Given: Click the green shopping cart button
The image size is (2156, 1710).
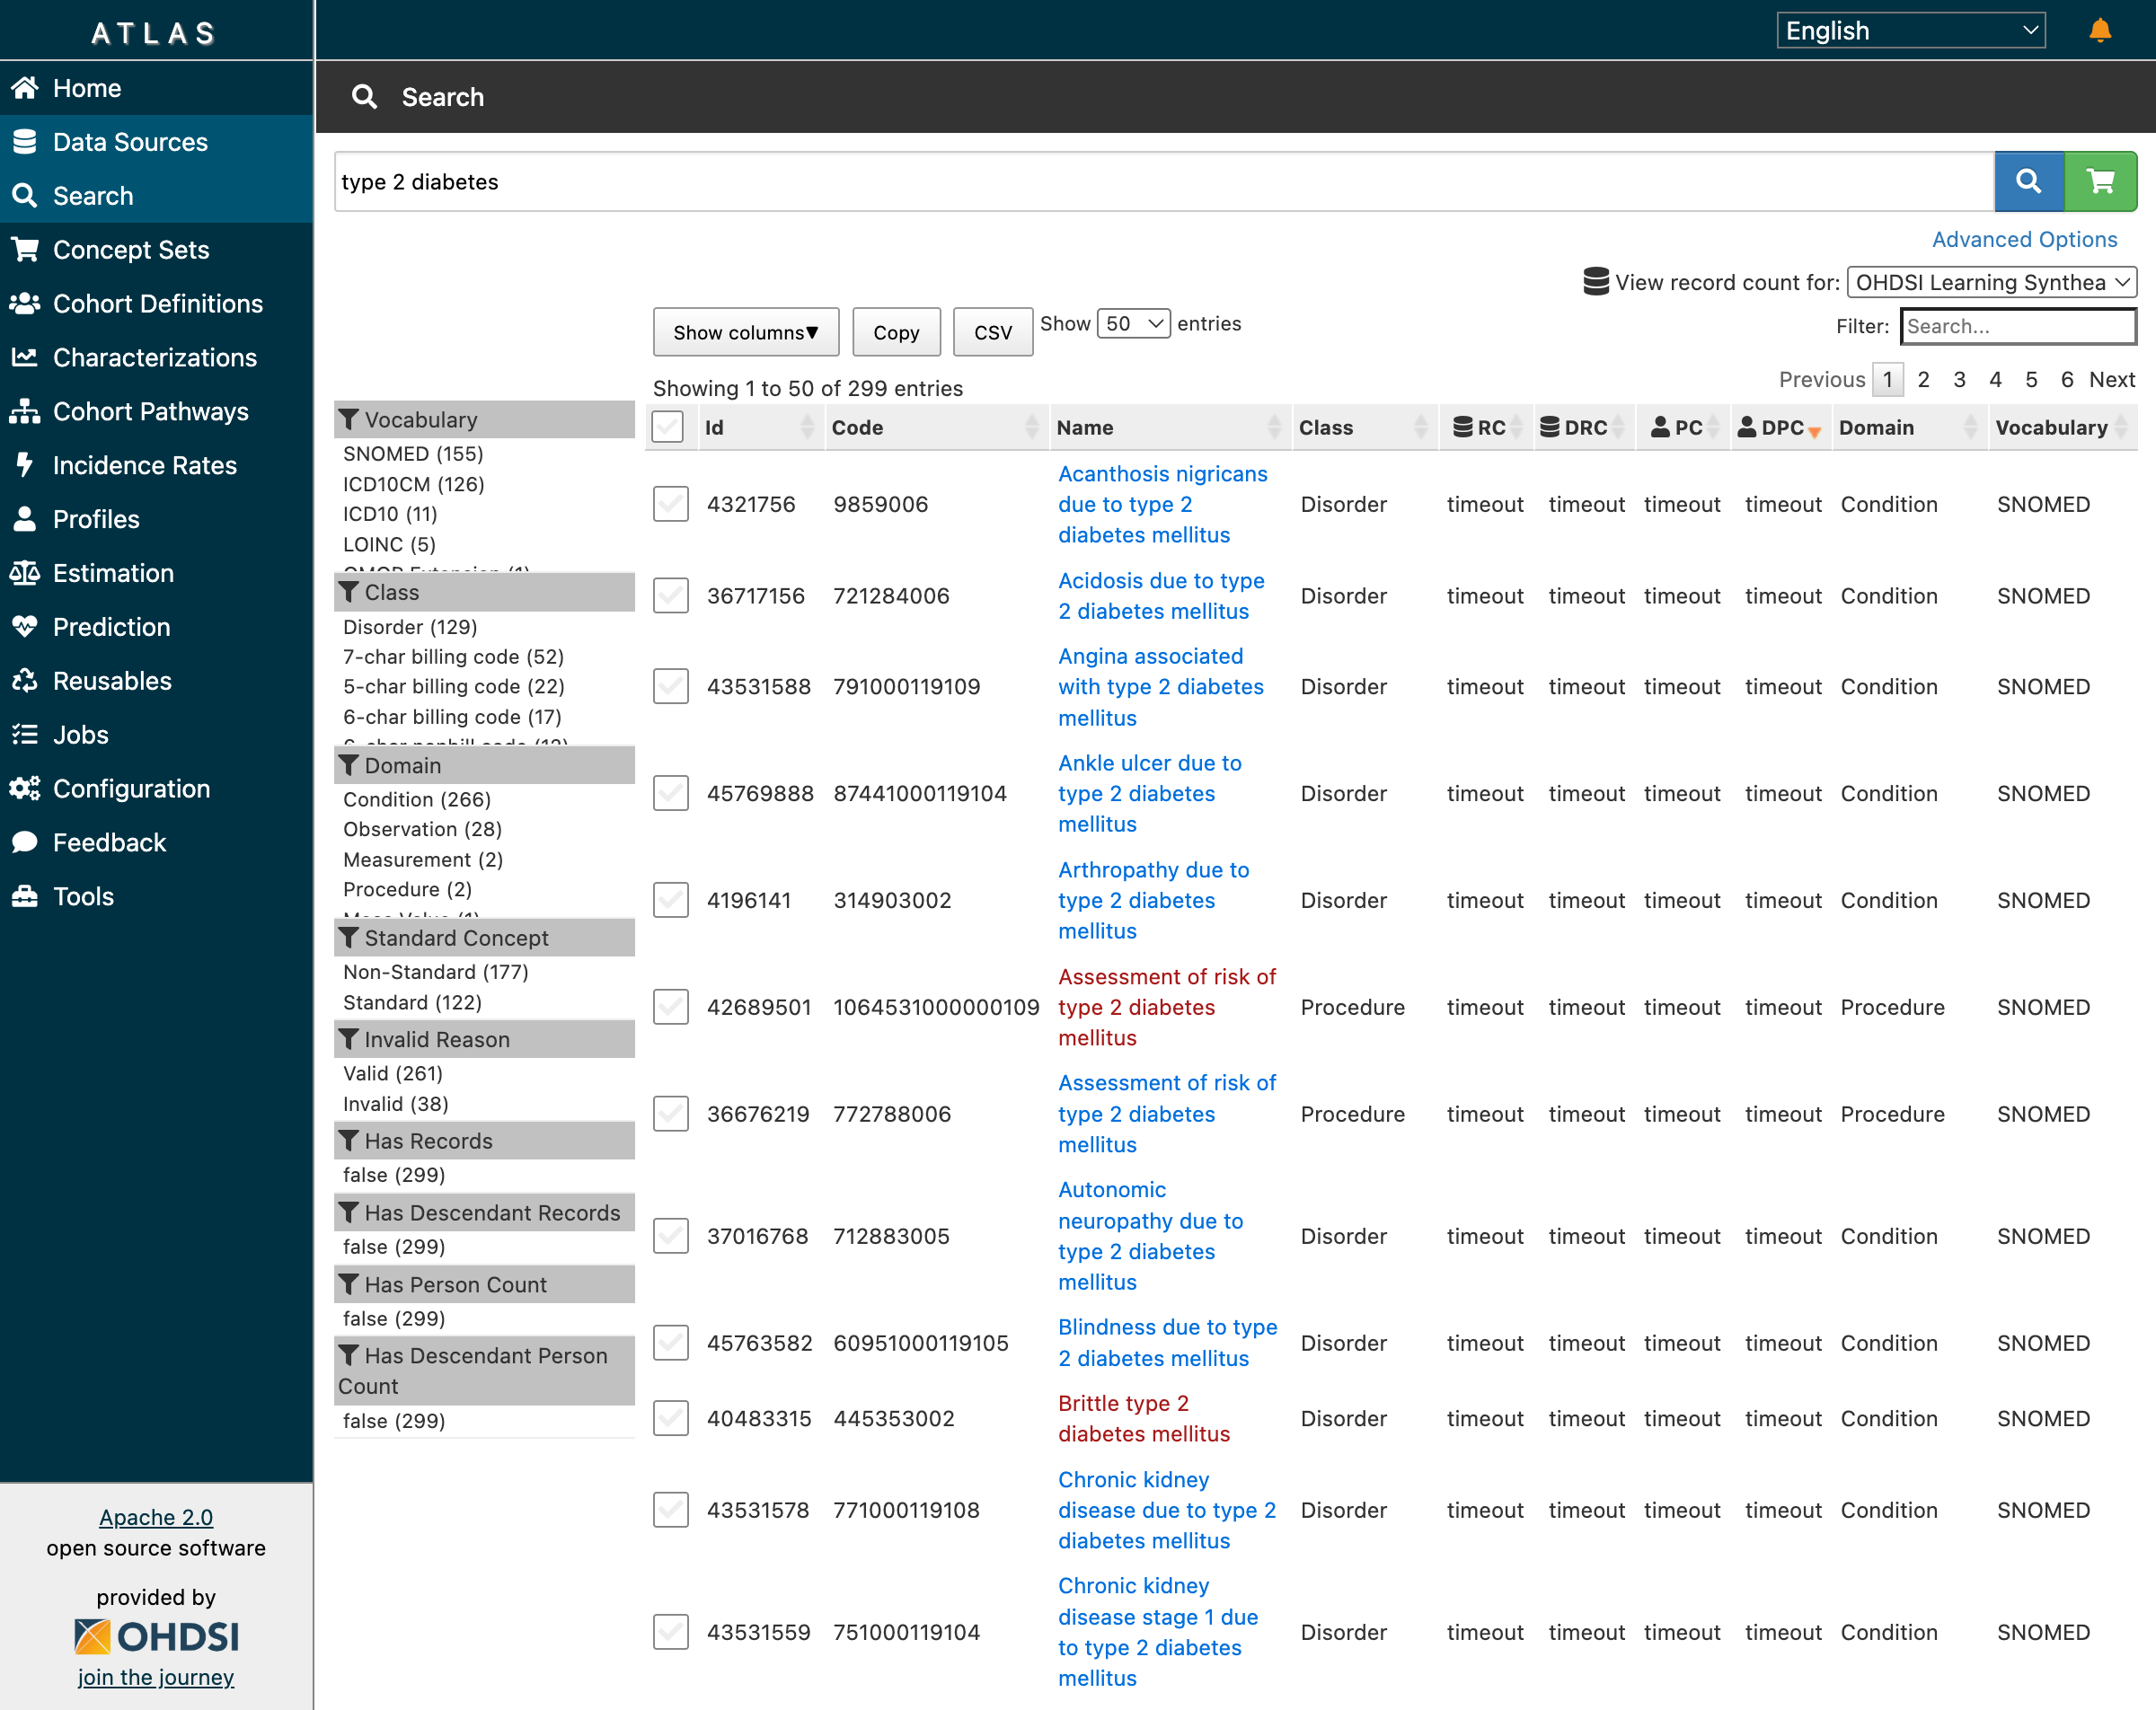Looking at the screenshot, I should pos(2100,181).
